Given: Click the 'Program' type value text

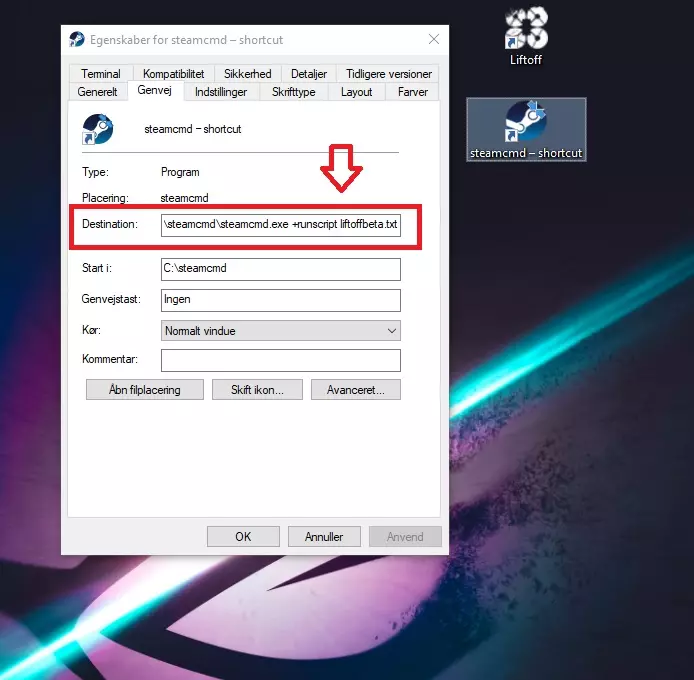Looking at the screenshot, I should click(180, 172).
